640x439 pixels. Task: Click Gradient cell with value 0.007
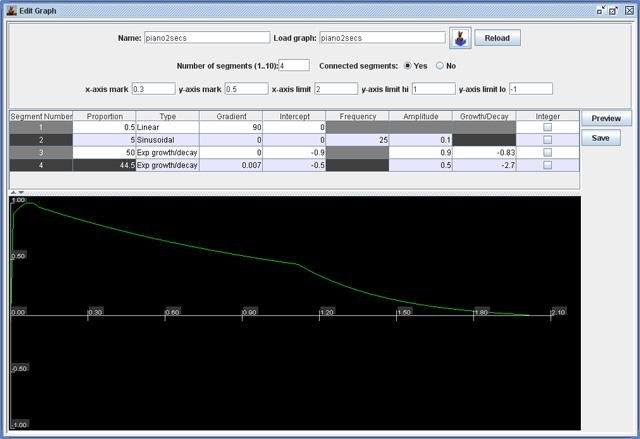point(231,165)
